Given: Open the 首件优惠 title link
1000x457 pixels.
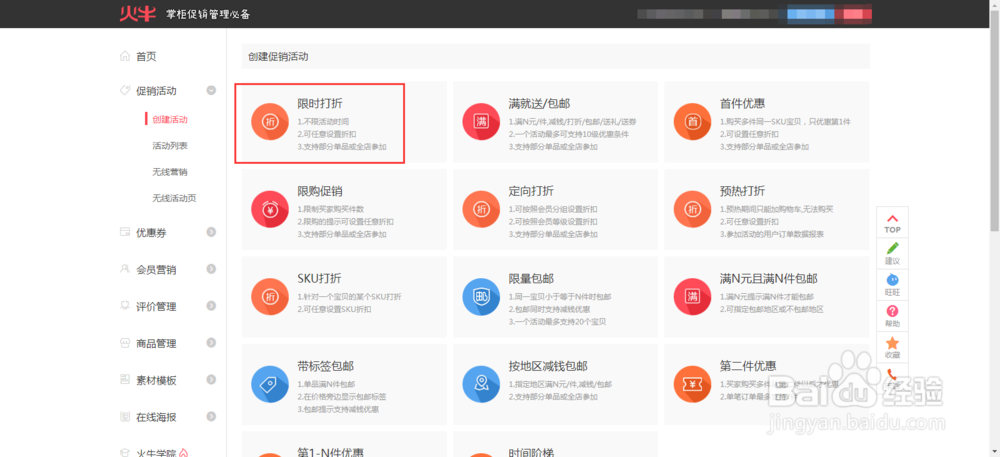Looking at the screenshot, I should click(742, 103).
